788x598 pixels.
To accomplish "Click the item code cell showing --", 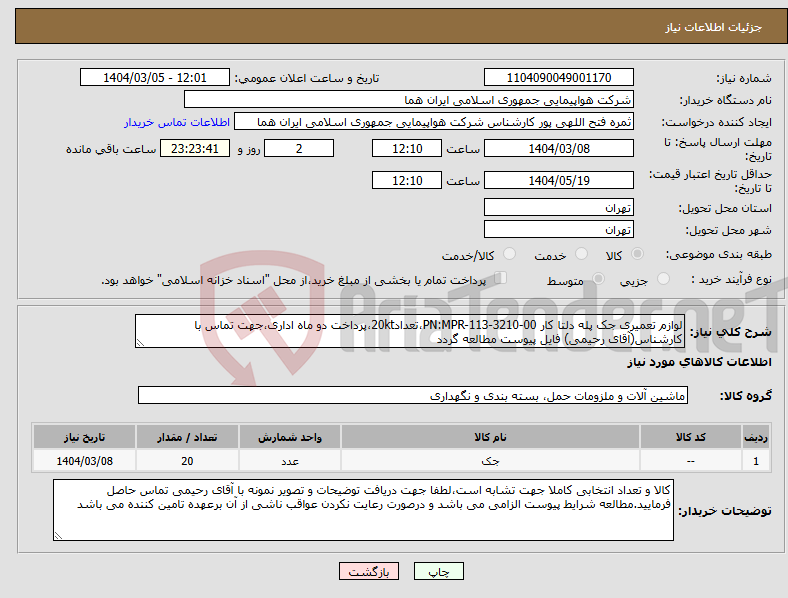I will tap(691, 461).
